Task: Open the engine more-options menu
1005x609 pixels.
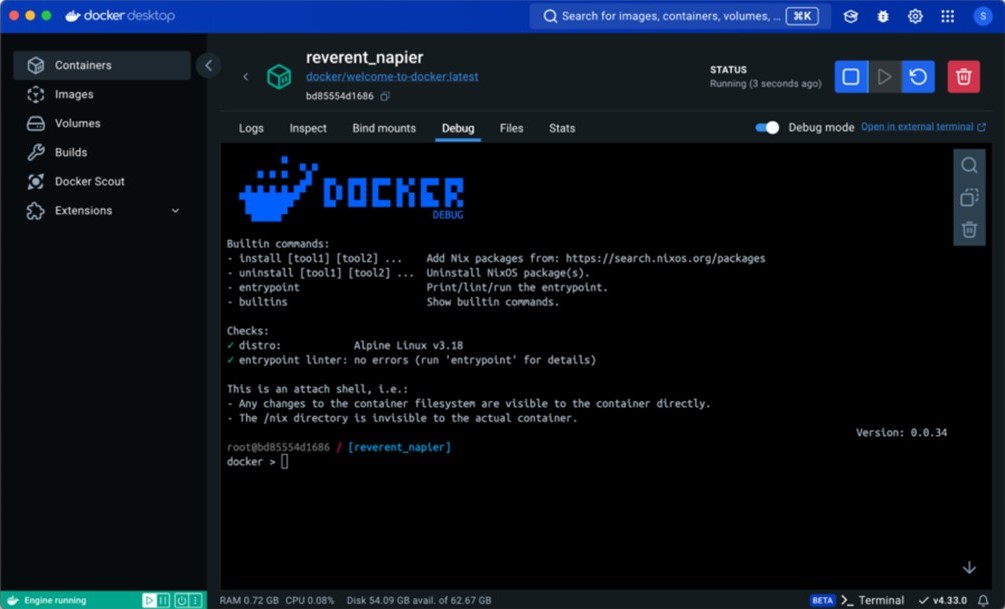Action: point(196,601)
